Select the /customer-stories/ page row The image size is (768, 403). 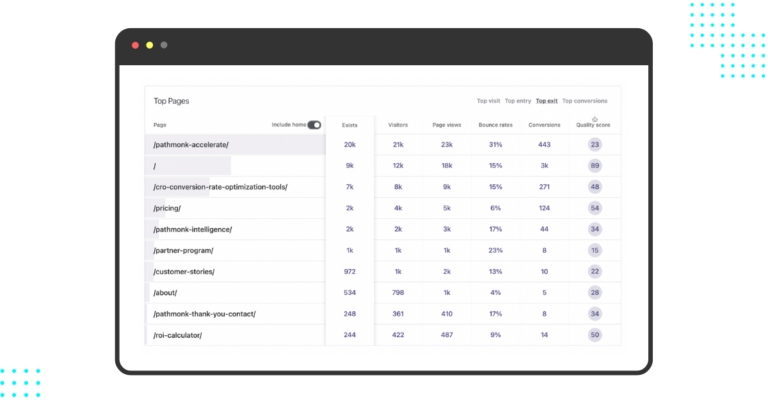184,271
